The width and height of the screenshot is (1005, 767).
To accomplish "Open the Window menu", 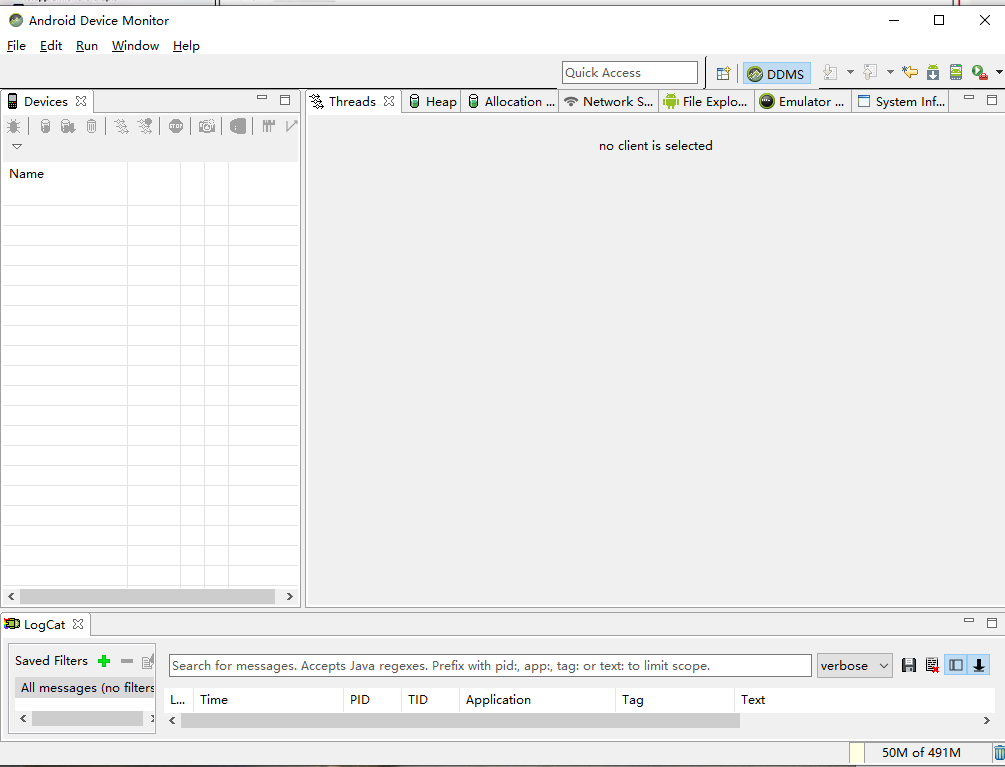I will [135, 45].
